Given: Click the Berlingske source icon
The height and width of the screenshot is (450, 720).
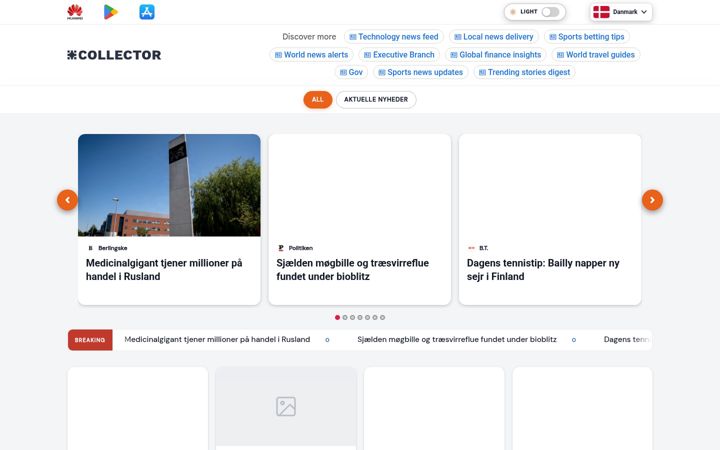Looking at the screenshot, I should (x=90, y=248).
